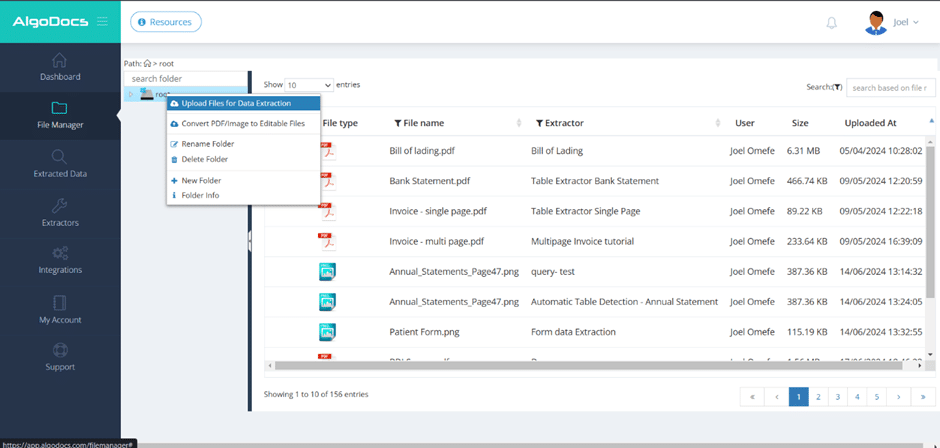
Task: Sort table by File name column
Action: (x=423, y=123)
